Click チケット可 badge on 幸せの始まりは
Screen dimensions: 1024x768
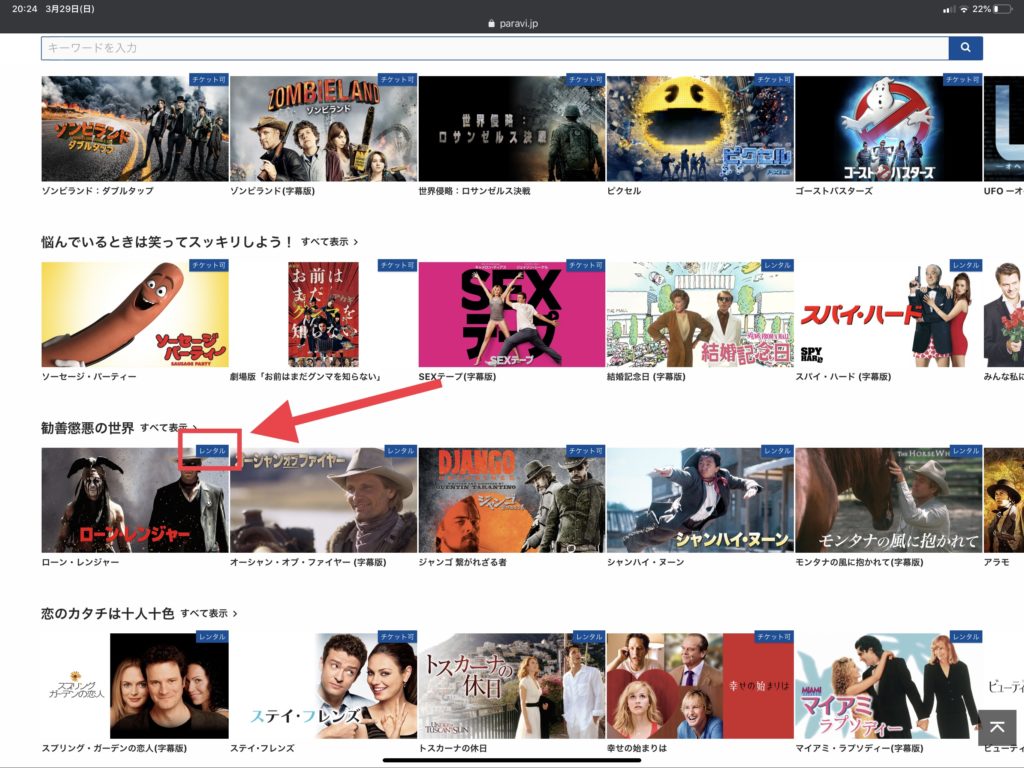[774, 637]
